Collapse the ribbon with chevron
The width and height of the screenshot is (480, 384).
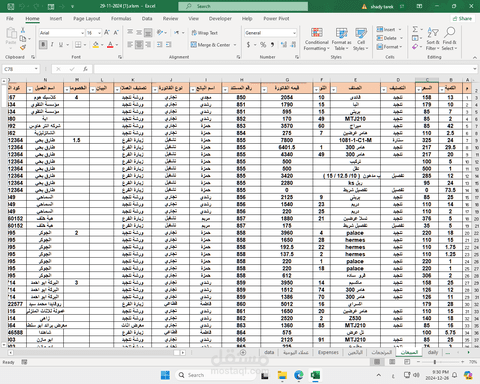point(475,57)
